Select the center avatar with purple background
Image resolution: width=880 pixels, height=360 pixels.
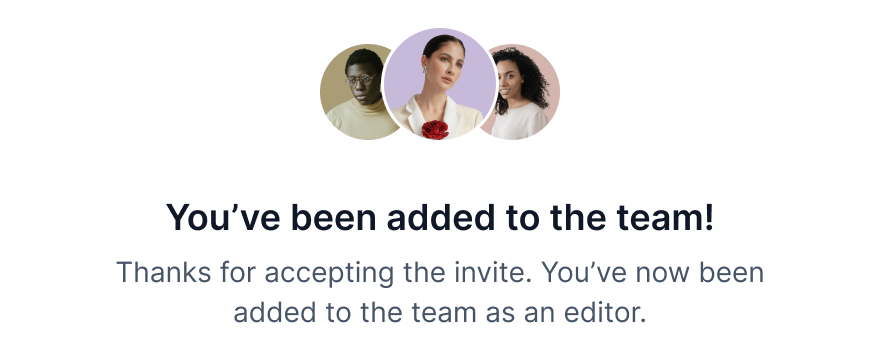pos(440,84)
